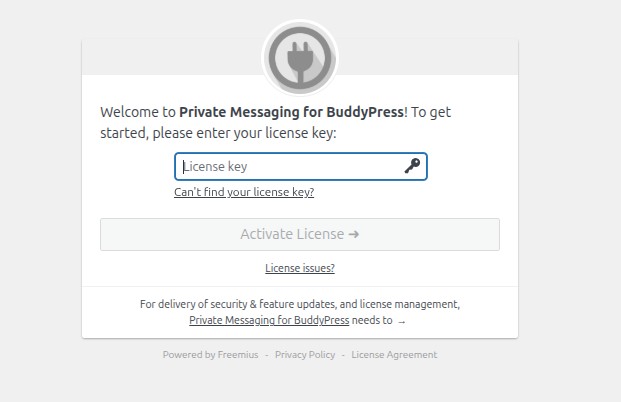Click the arrow on Activate License button
Image resolution: width=621 pixels, height=402 pixels.
point(353,234)
